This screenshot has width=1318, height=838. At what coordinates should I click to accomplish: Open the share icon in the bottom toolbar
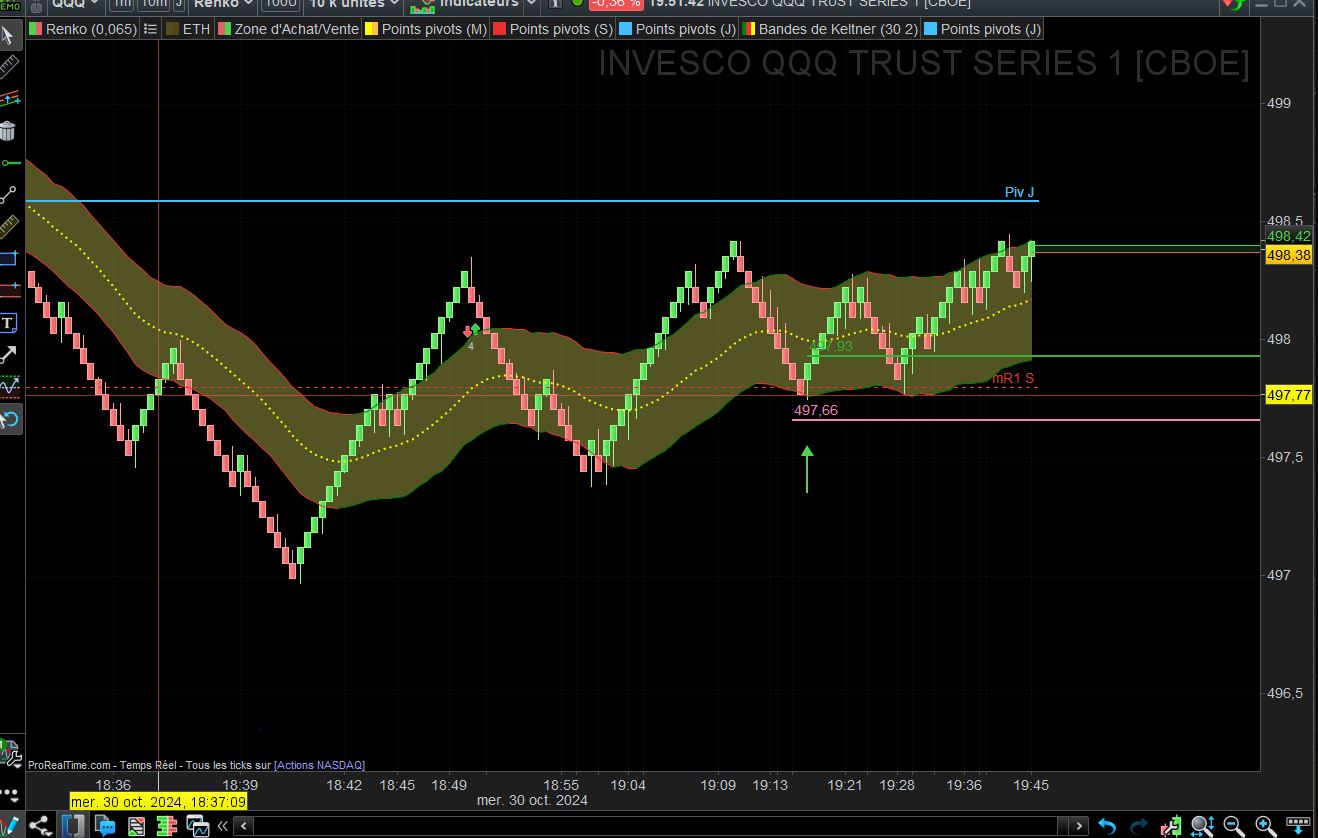41,826
